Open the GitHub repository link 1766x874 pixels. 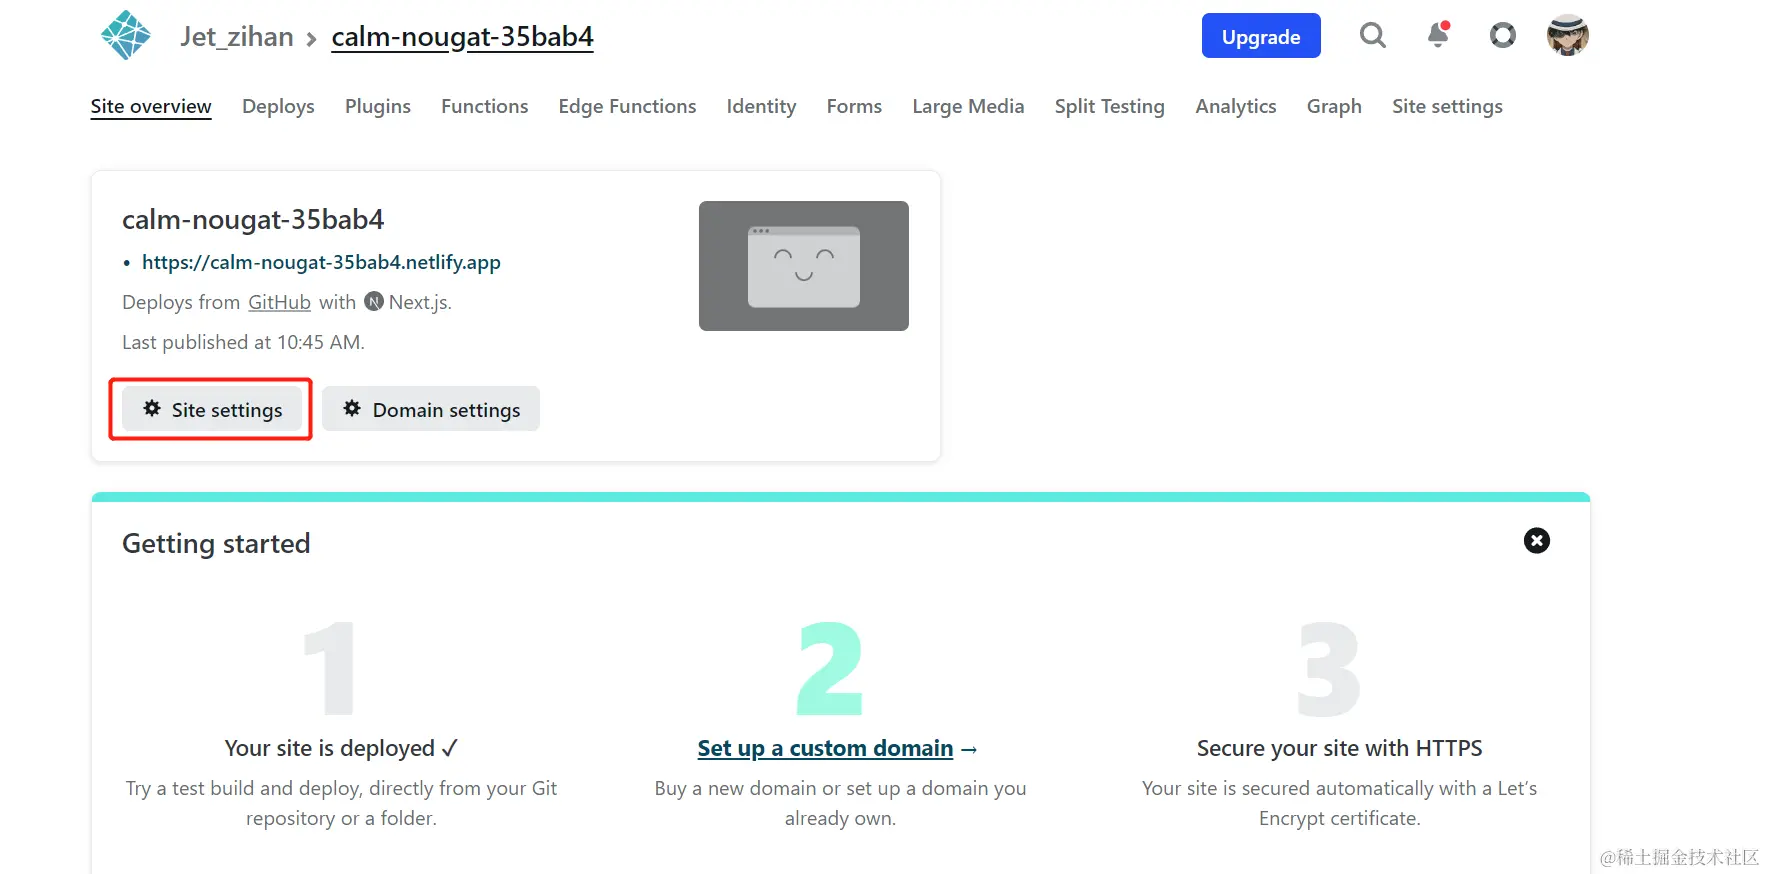(x=279, y=302)
